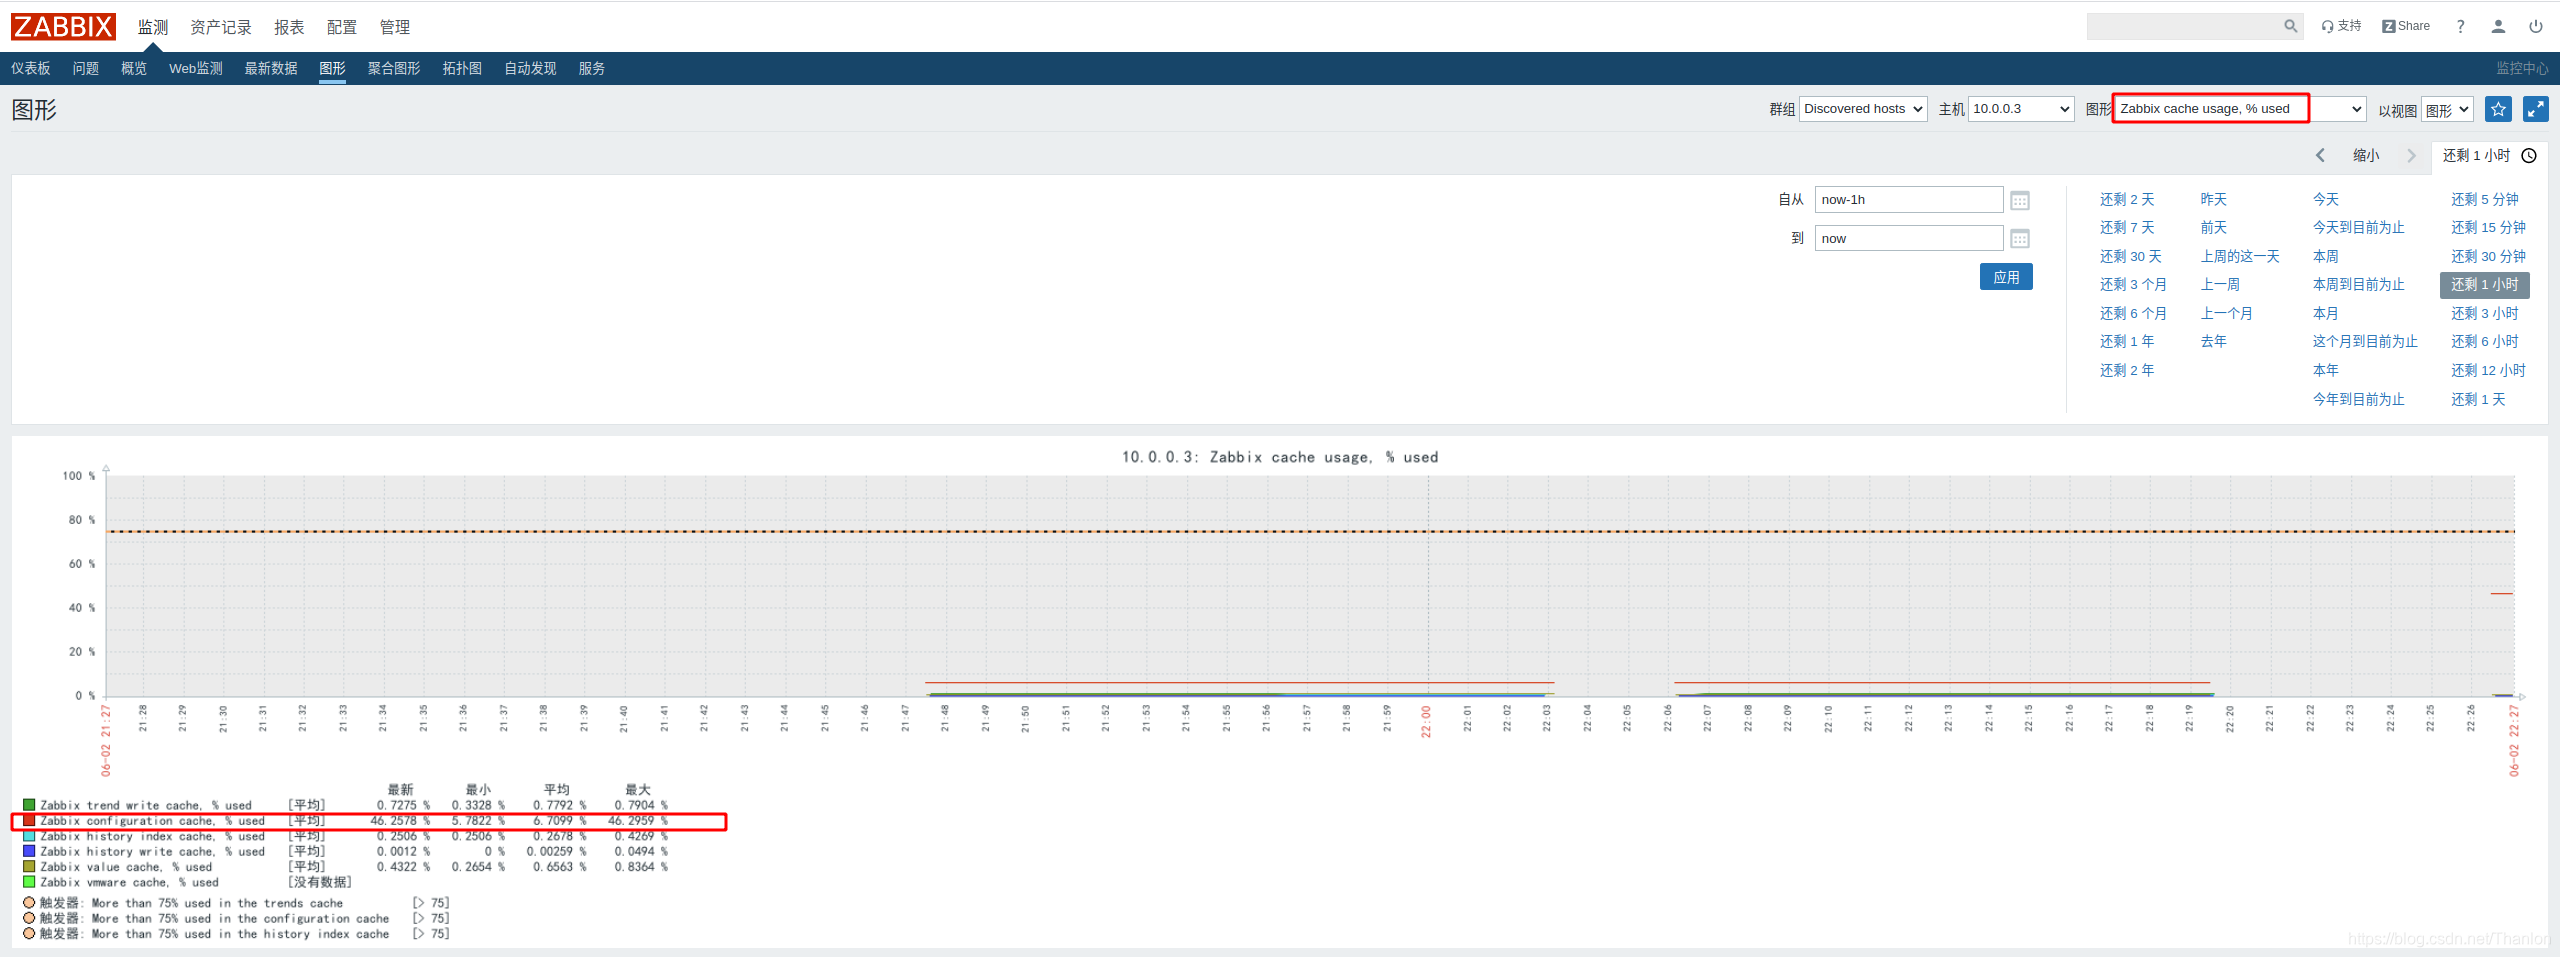Select the 还剩 2 天 range
Image resolution: width=2560 pixels, height=957 pixels.
pos(2127,200)
